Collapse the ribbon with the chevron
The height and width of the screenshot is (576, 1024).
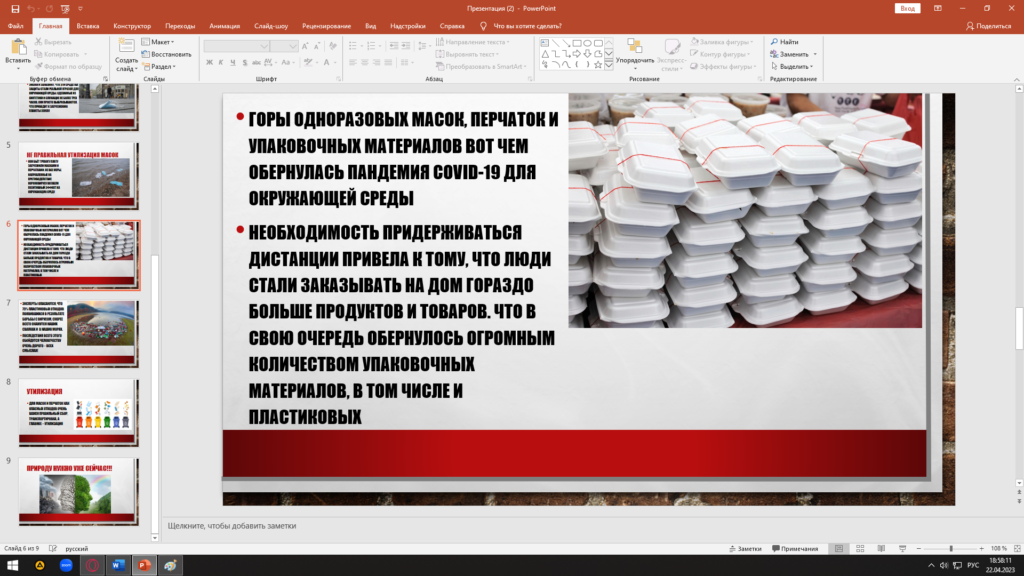coord(1017,80)
